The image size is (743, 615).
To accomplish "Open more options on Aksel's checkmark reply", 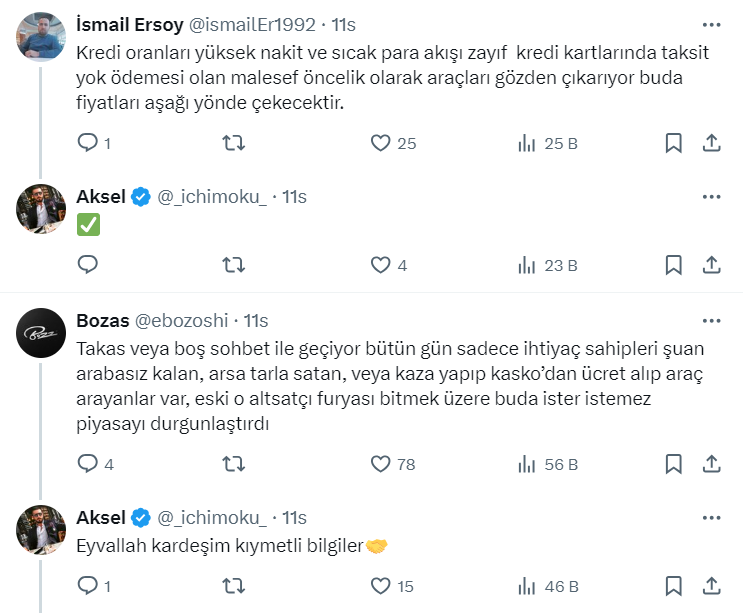I will pos(711,197).
